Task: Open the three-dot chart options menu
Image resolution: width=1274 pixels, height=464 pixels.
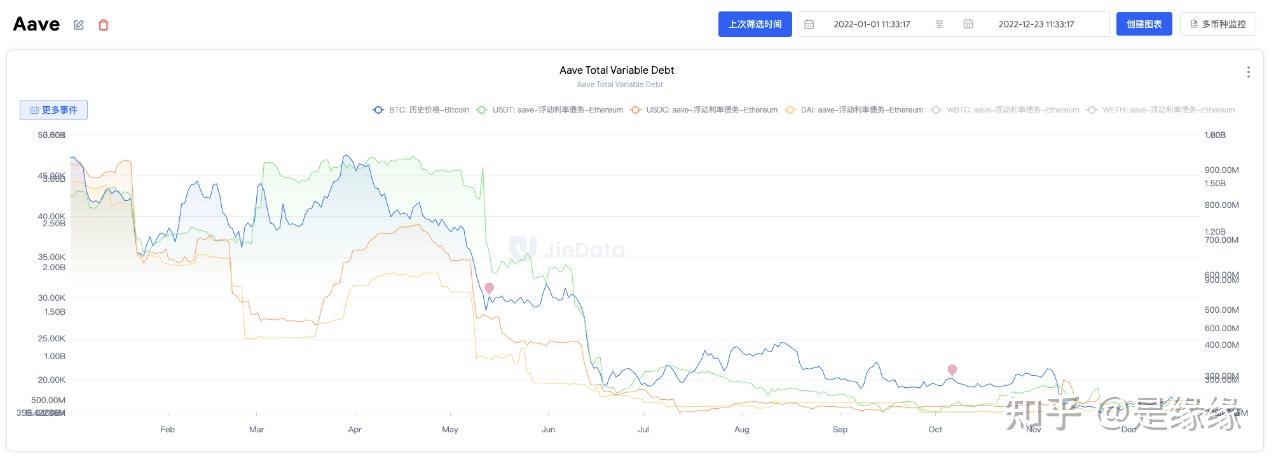Action: pos(1248,72)
